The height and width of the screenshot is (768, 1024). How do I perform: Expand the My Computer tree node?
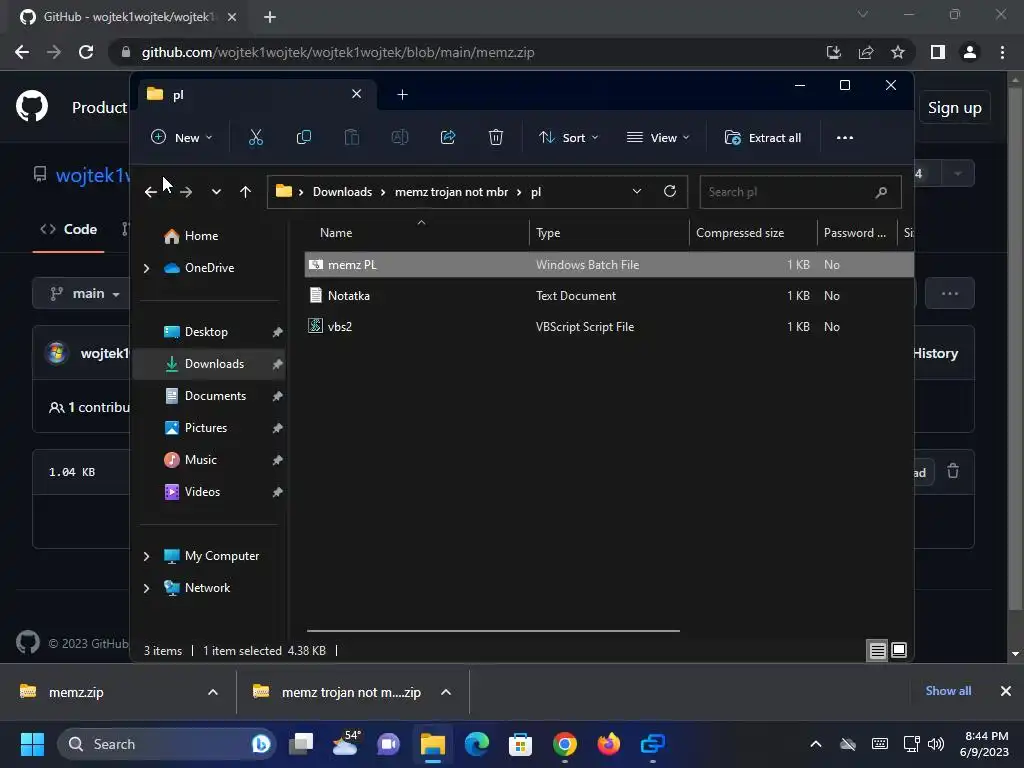coord(147,556)
